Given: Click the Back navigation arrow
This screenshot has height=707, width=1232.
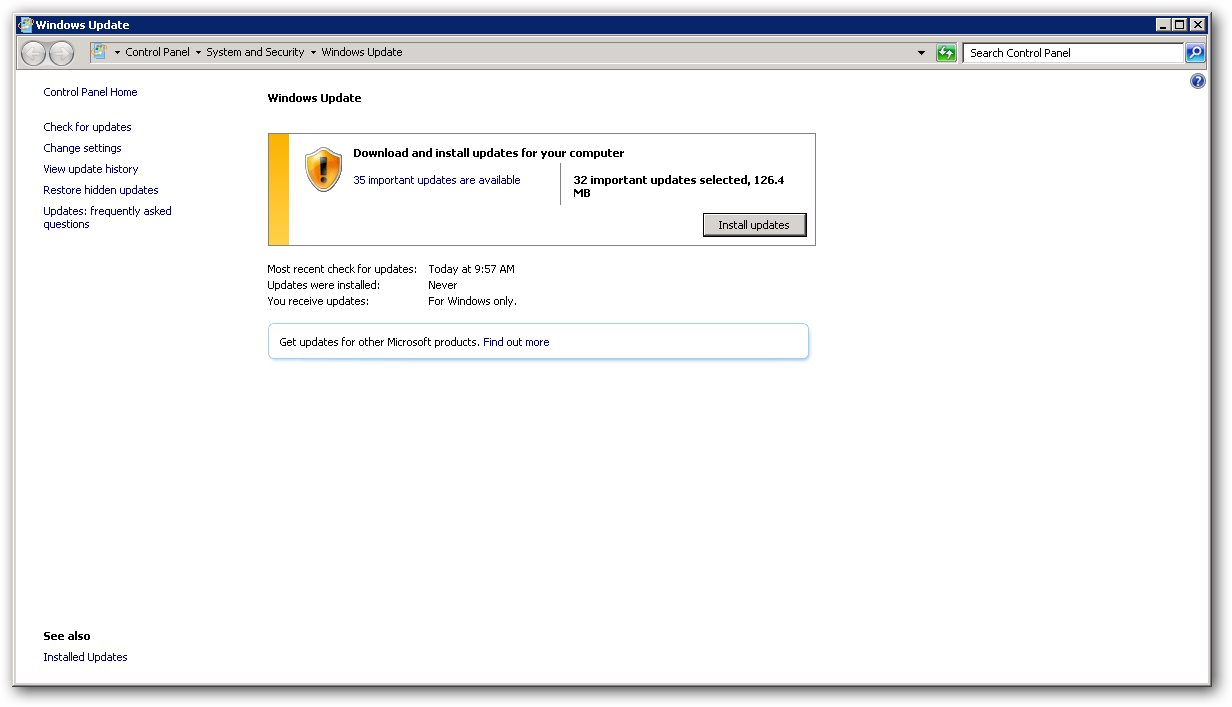Looking at the screenshot, I should (34, 53).
